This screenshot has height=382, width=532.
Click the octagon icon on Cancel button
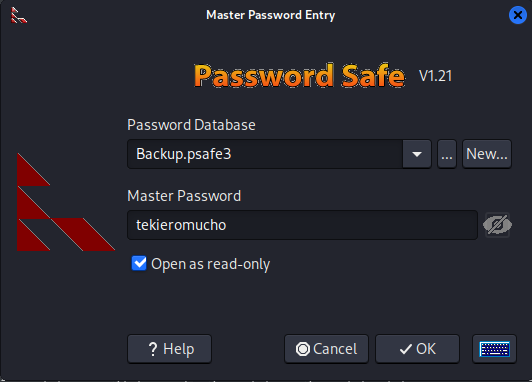point(303,349)
